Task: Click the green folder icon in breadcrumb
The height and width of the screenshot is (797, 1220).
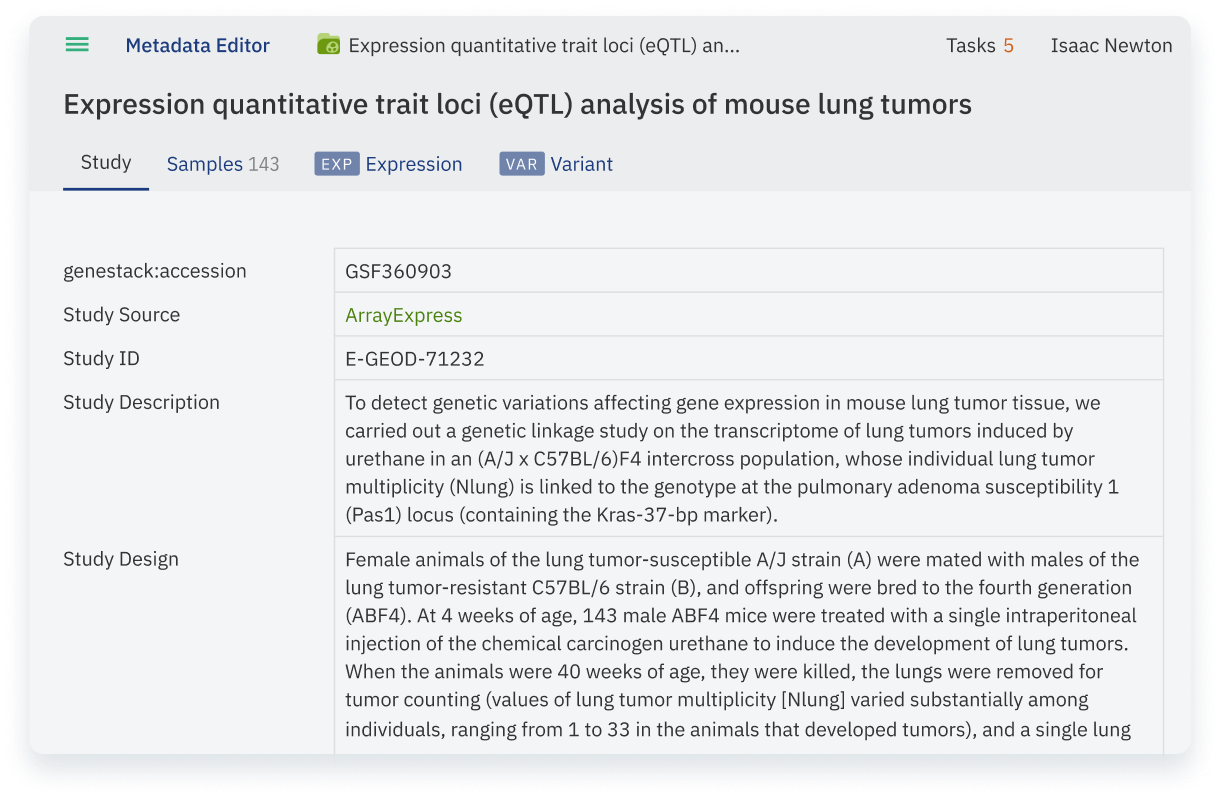Action: pos(328,45)
